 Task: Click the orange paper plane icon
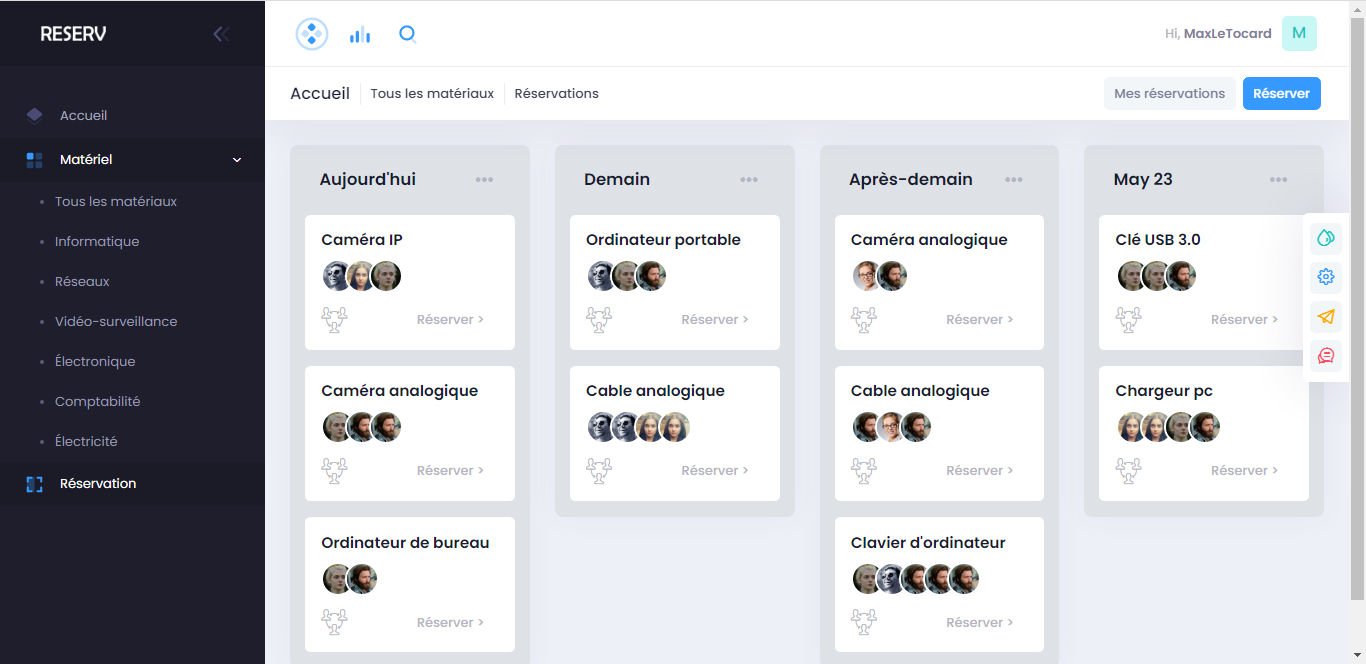click(1326, 317)
